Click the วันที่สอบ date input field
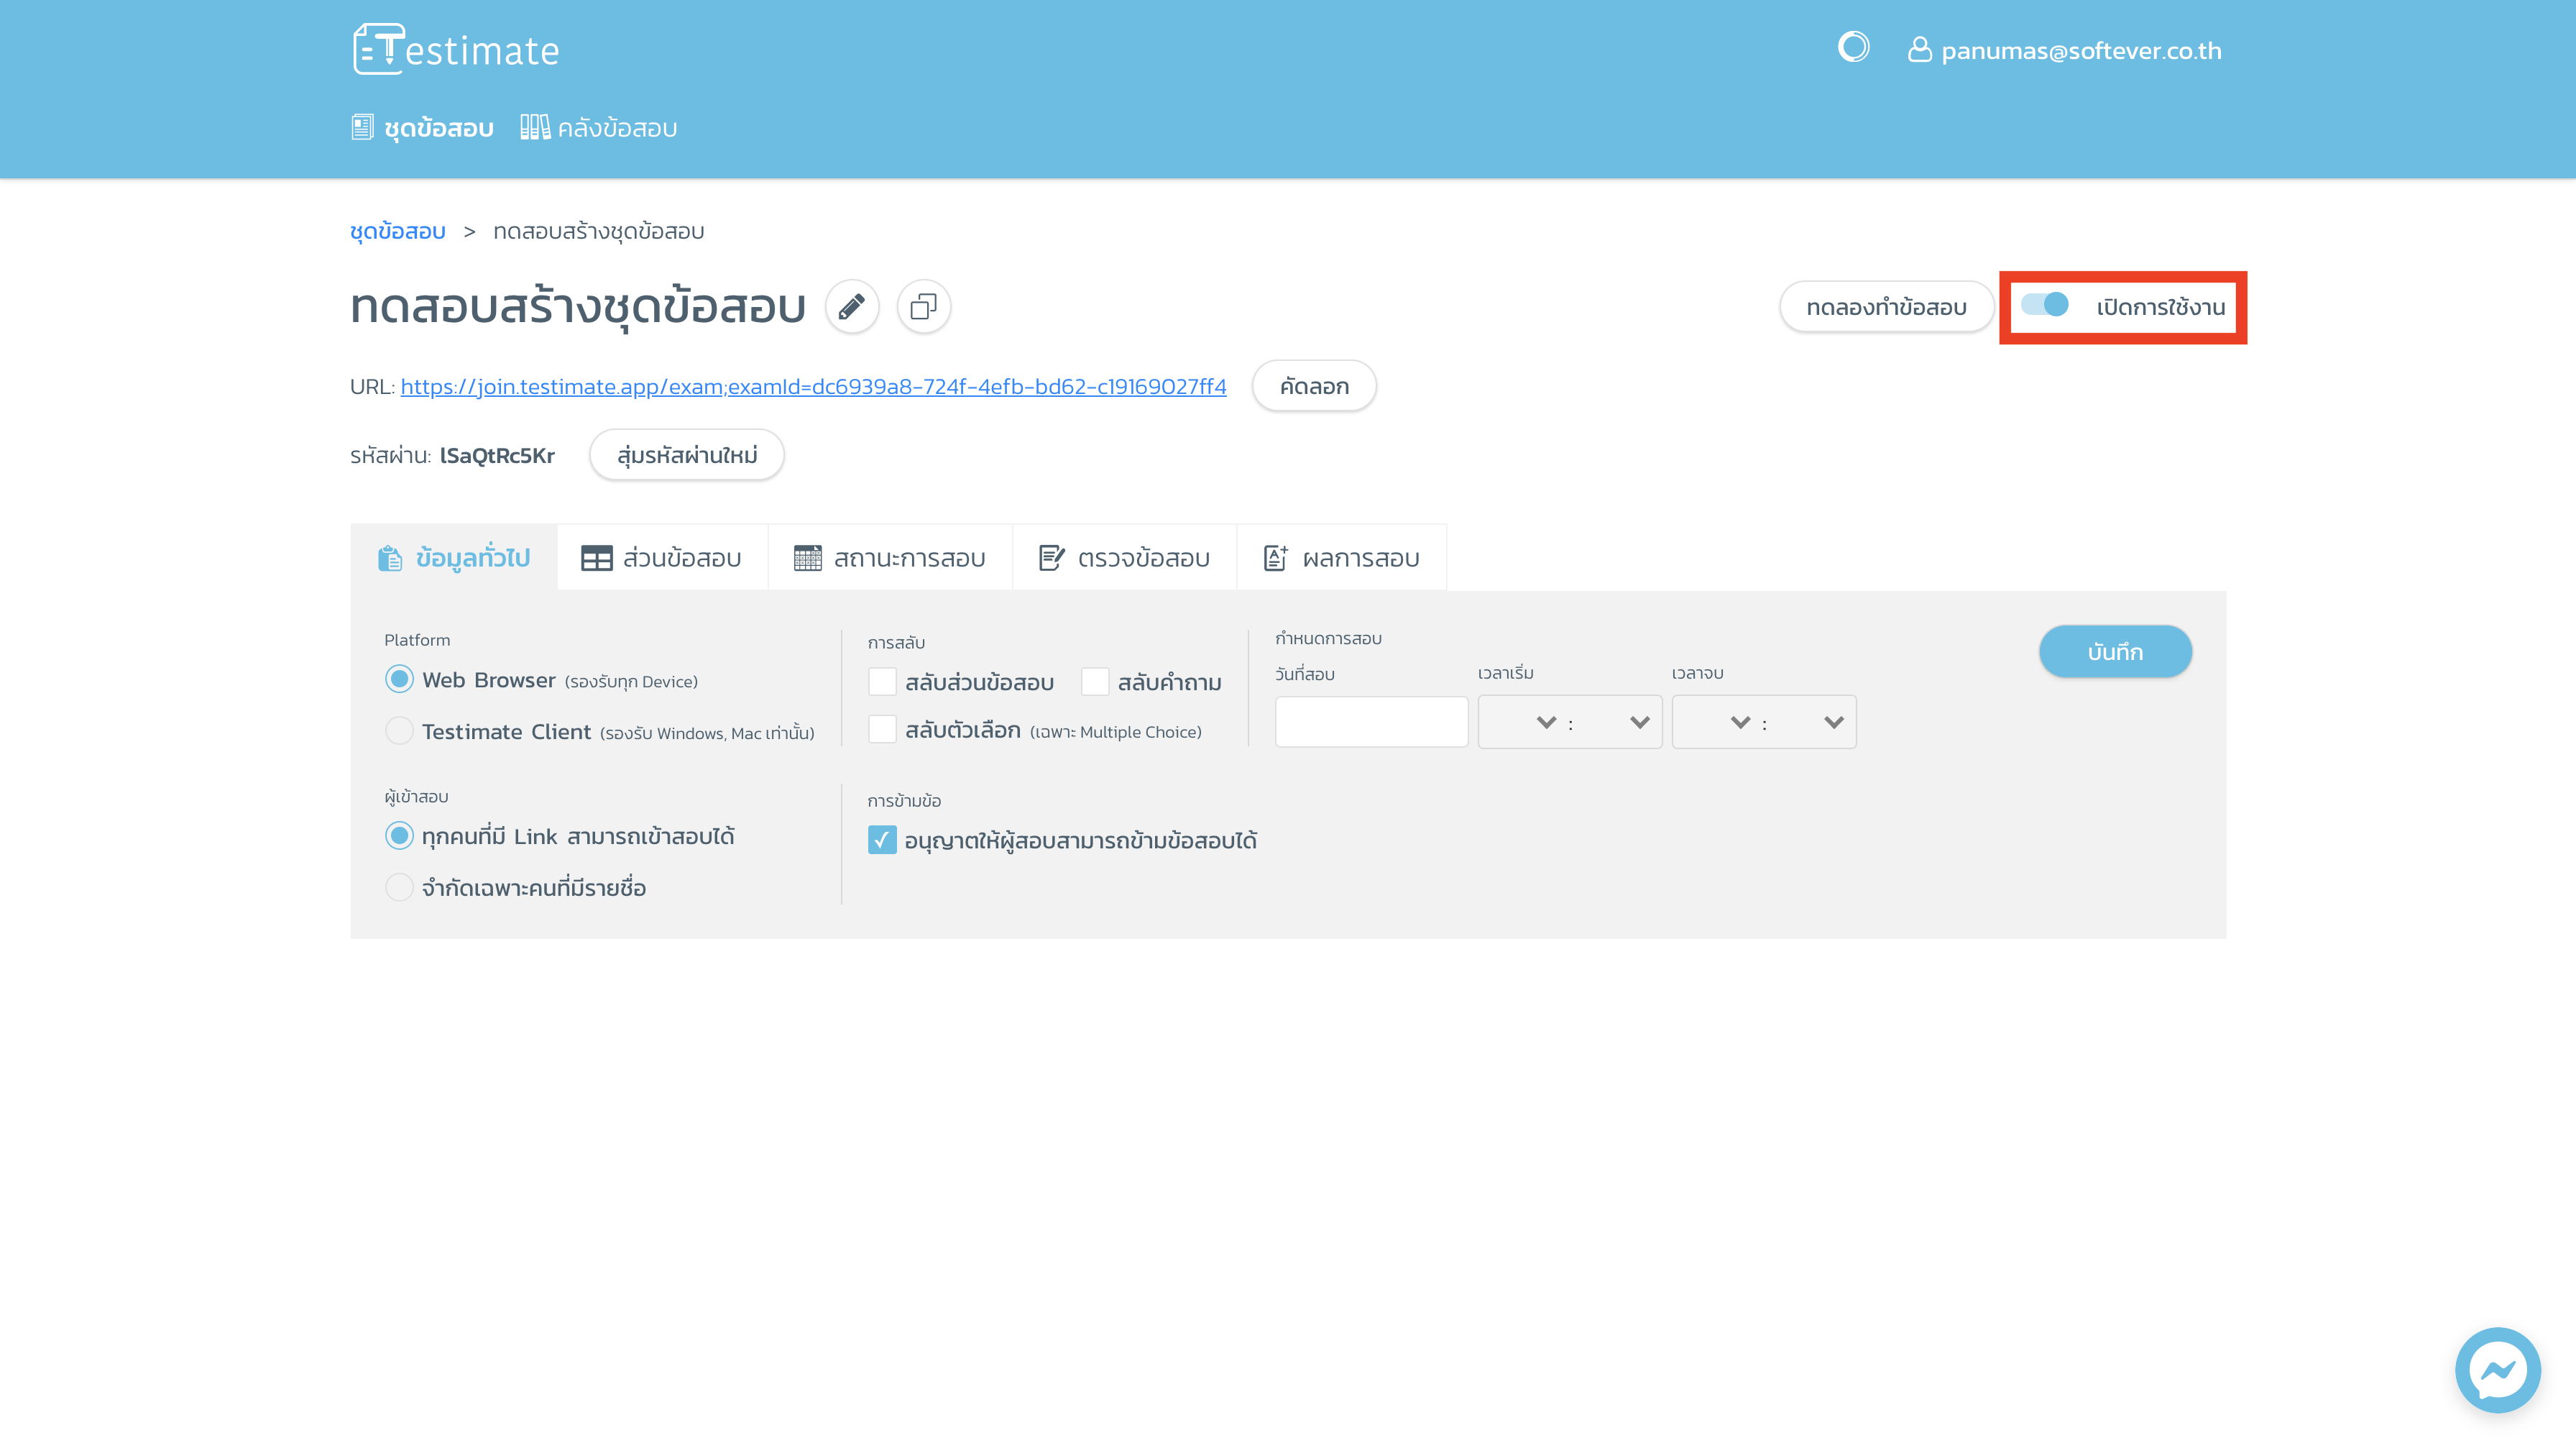 pos(1371,722)
